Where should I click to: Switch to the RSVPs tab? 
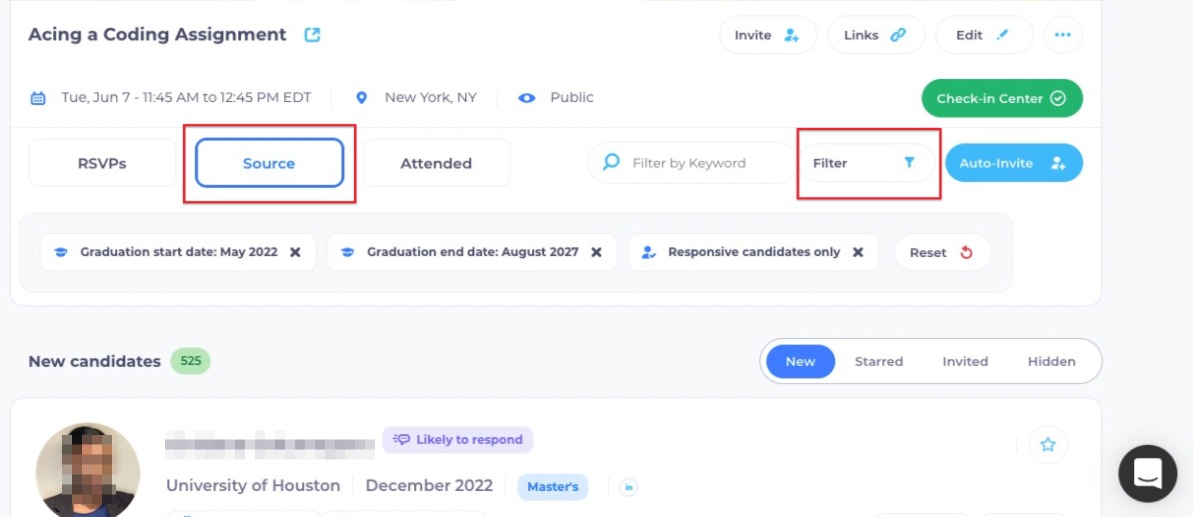point(102,163)
